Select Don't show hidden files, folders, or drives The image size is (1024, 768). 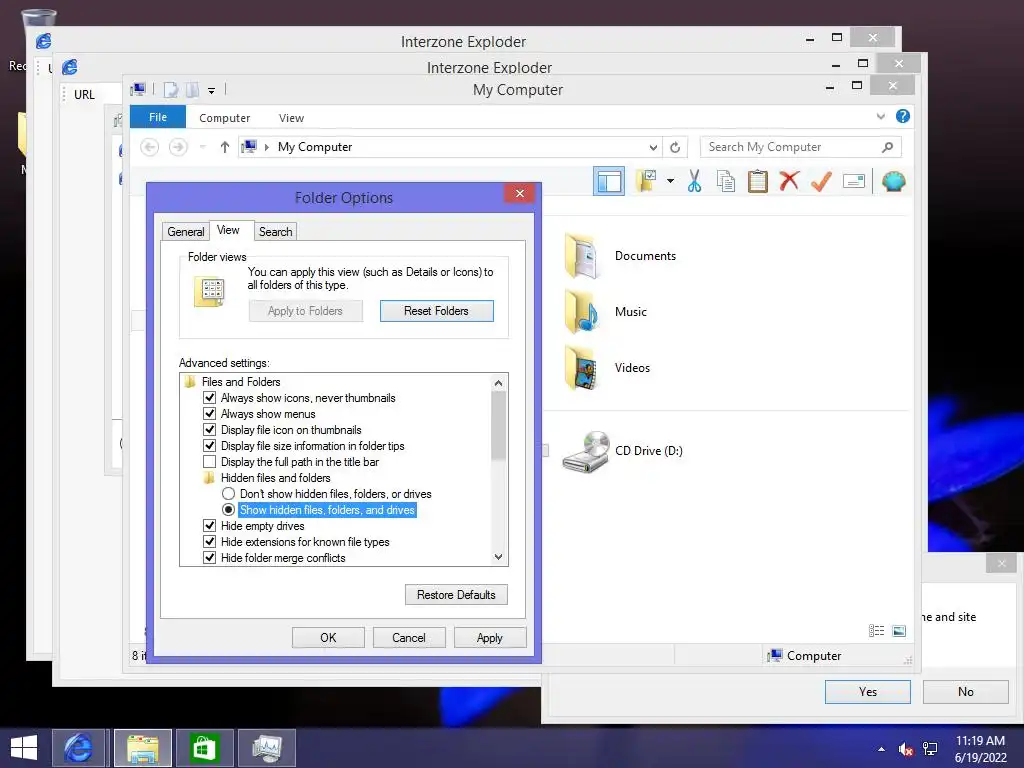point(229,494)
